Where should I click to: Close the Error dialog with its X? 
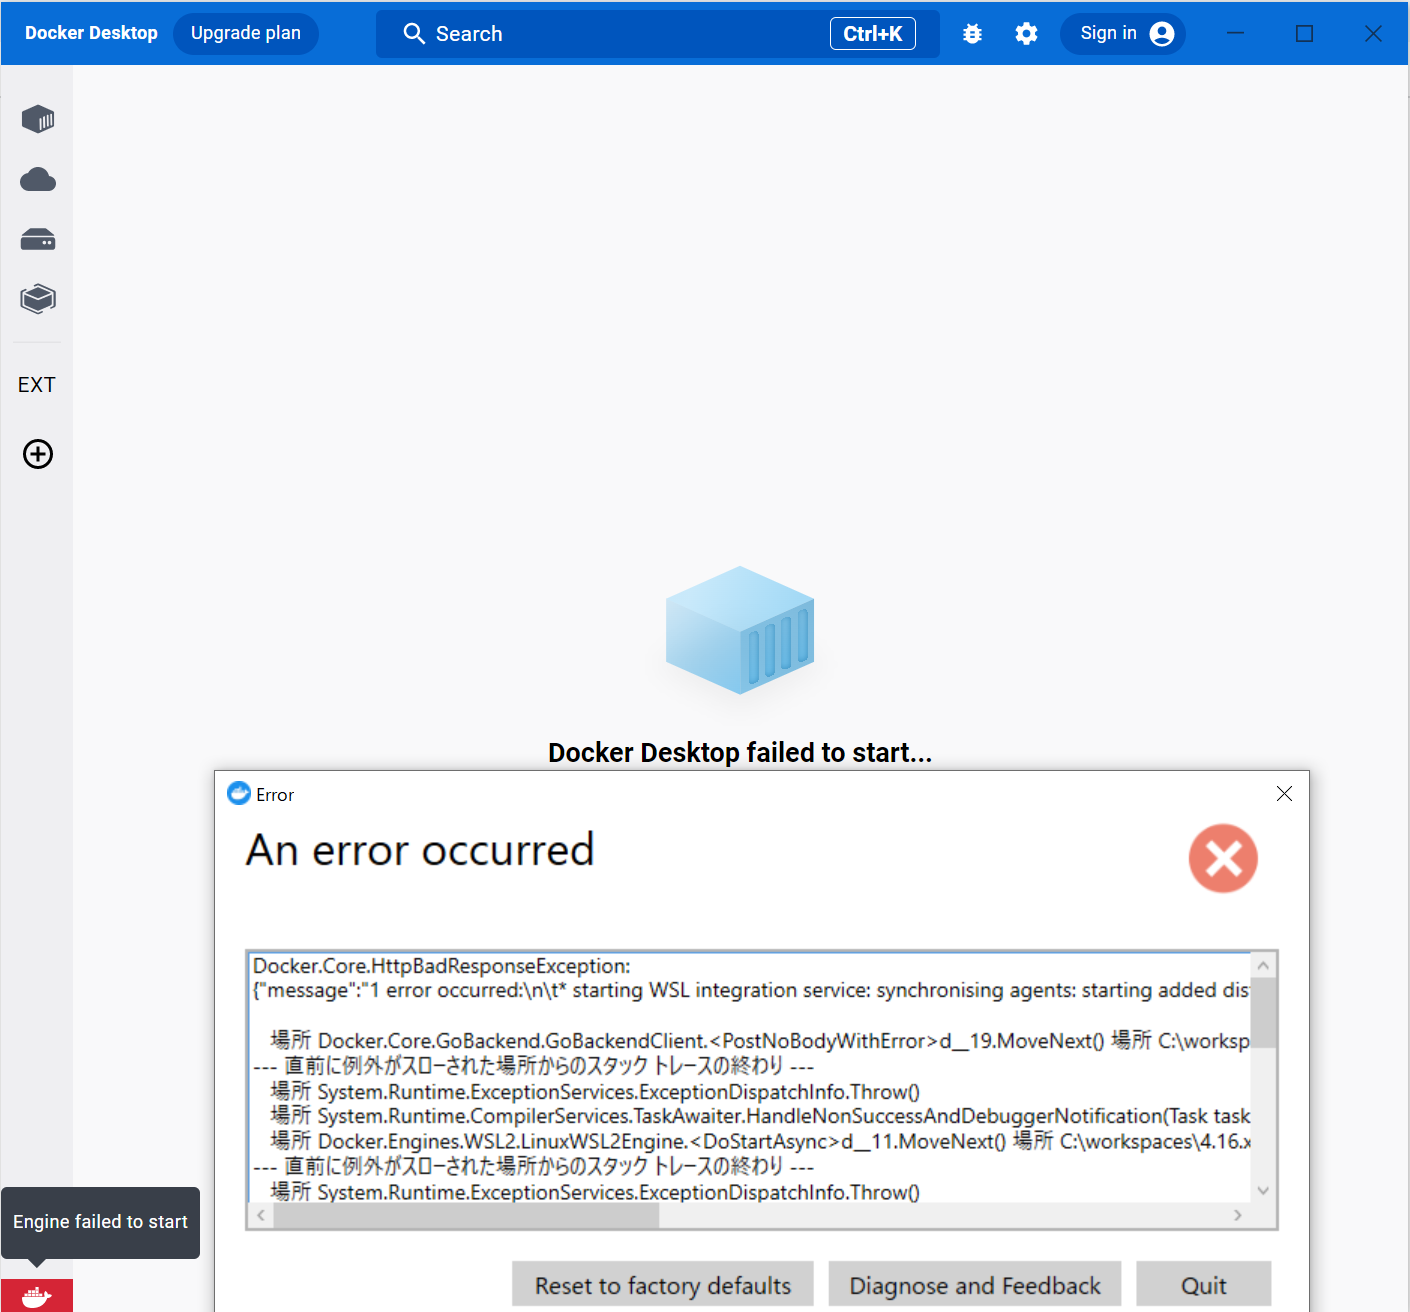pyautogui.click(x=1284, y=793)
